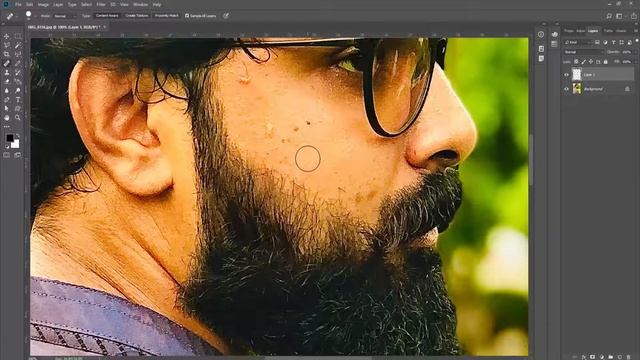Screen dimensions: 640x360
Task: Create new fill or adjustment layer
Action: click(602, 357)
